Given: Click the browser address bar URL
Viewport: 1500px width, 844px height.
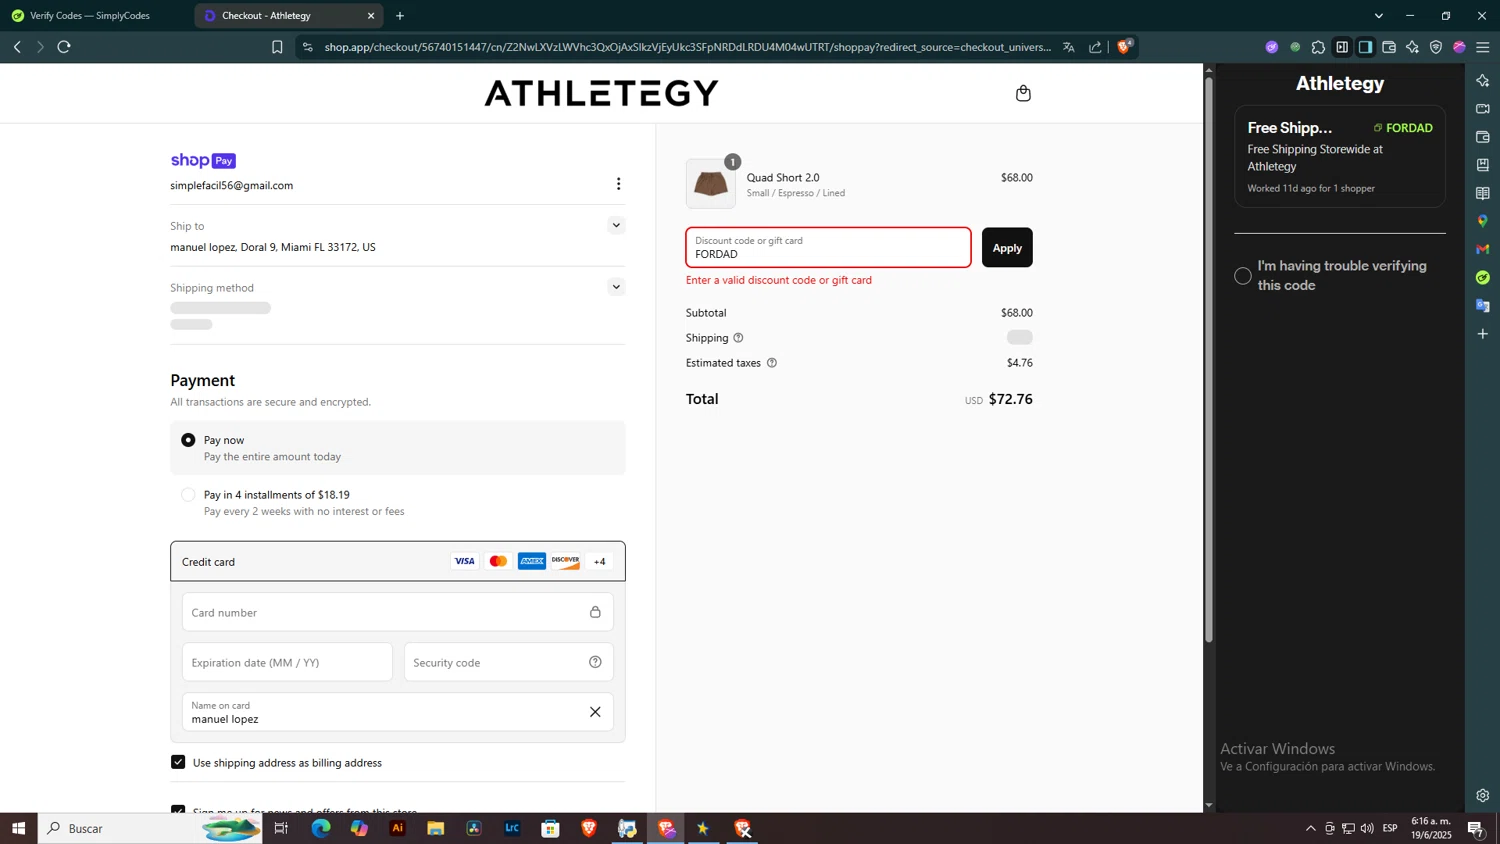Looking at the screenshot, I should point(687,47).
